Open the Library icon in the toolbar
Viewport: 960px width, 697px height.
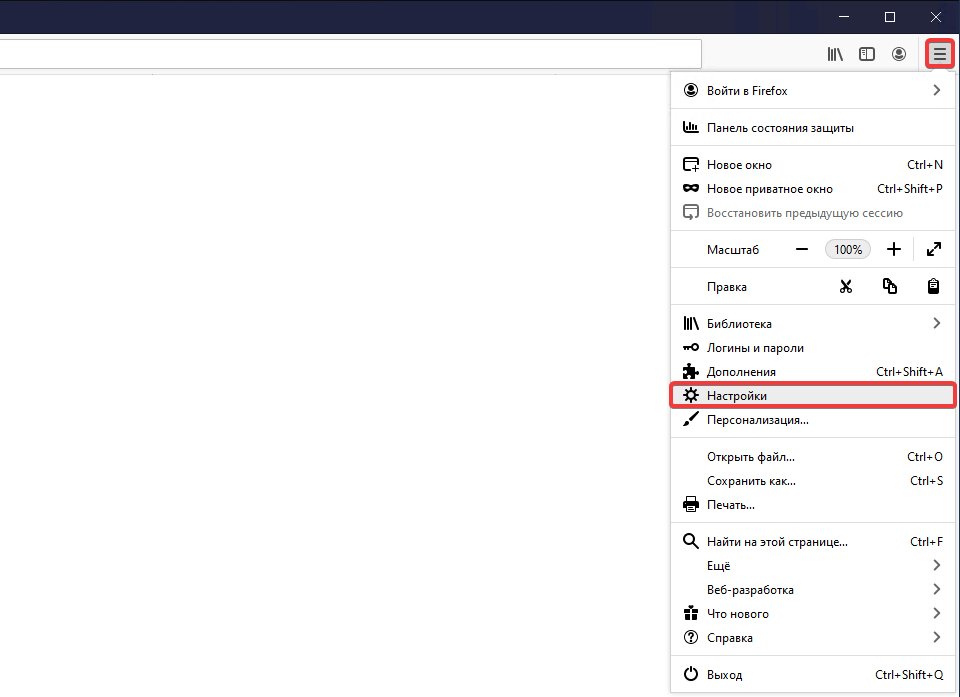pyautogui.click(x=835, y=54)
